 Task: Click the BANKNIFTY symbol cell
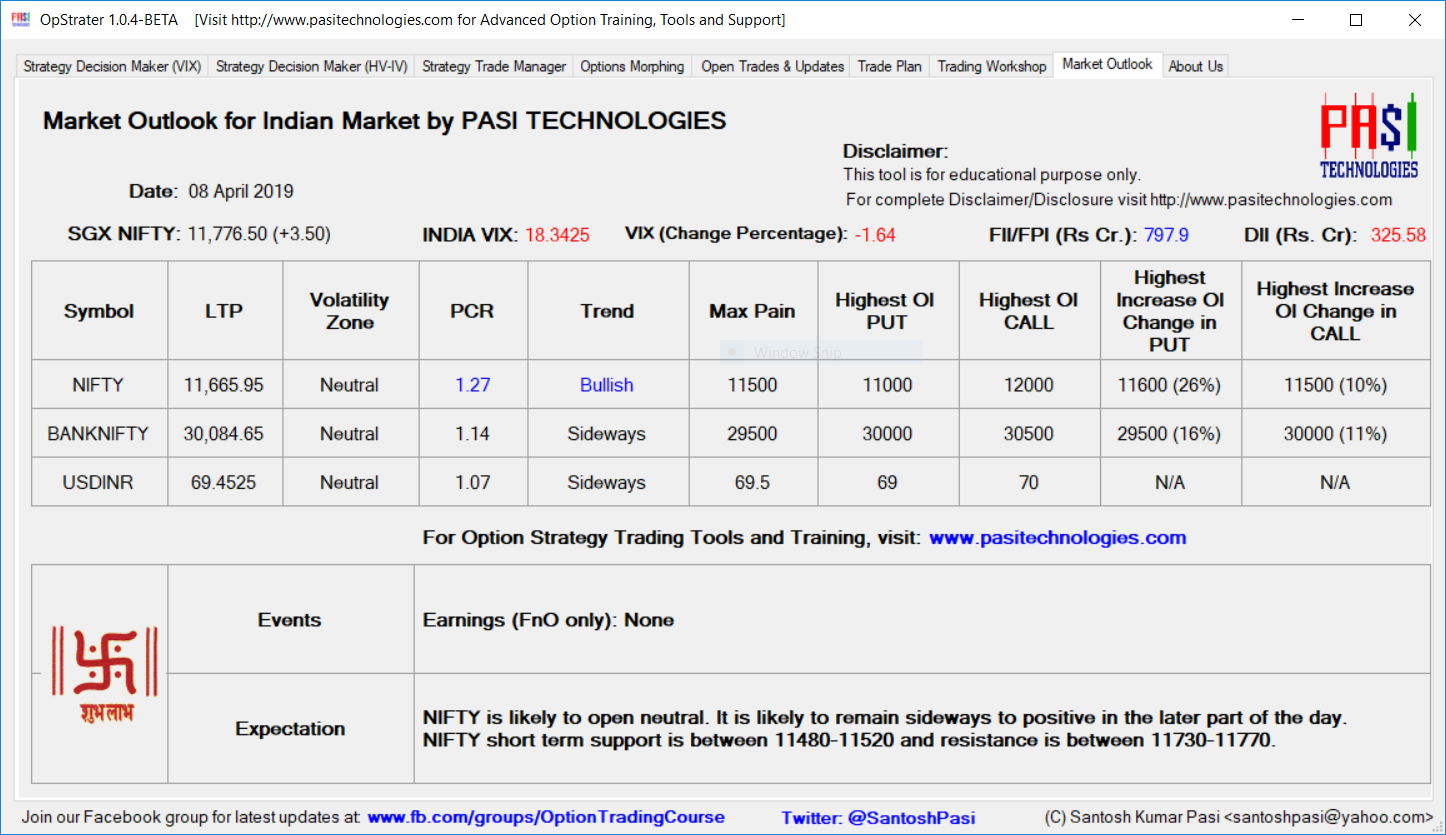tap(99, 434)
